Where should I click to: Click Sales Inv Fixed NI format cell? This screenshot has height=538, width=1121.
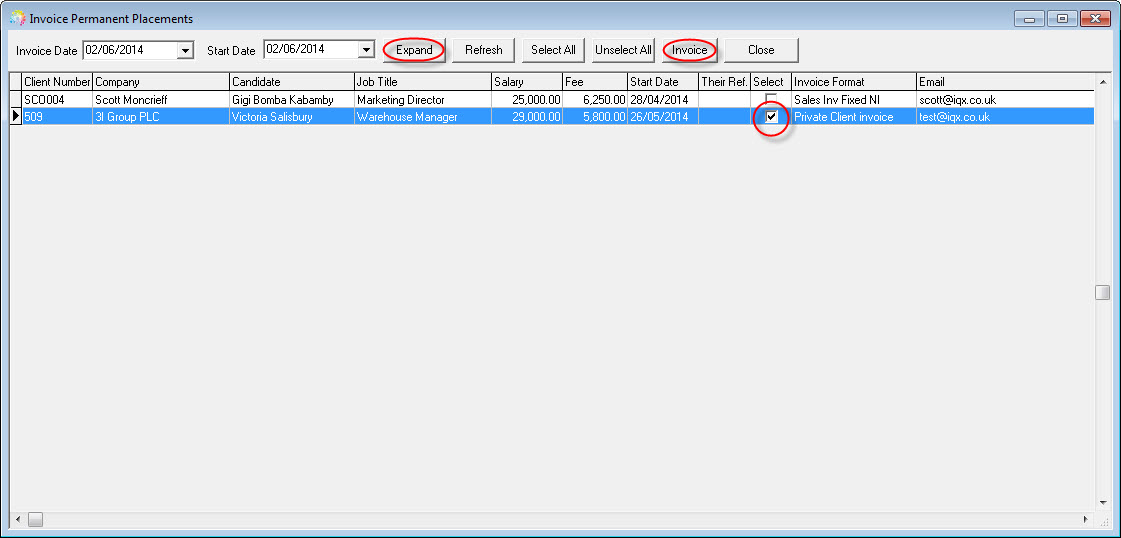(x=854, y=100)
